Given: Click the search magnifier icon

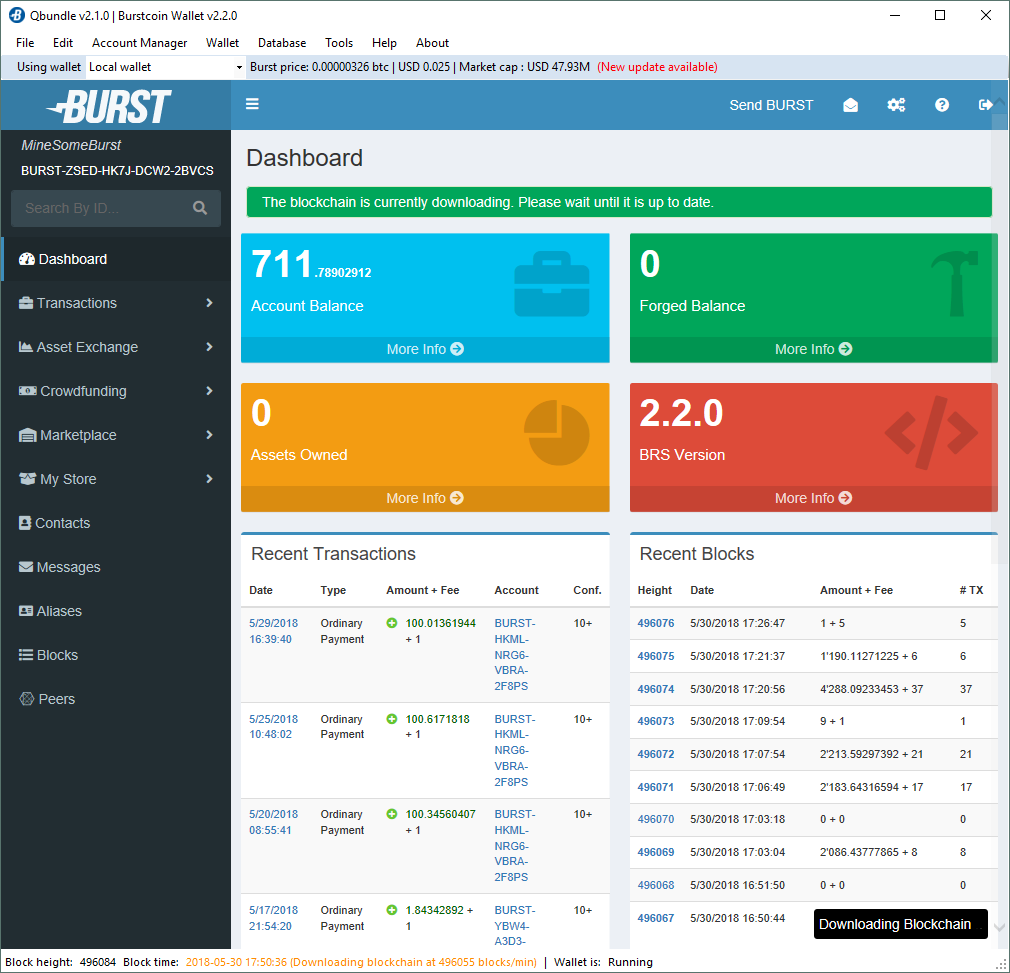Looking at the screenshot, I should click(200, 208).
